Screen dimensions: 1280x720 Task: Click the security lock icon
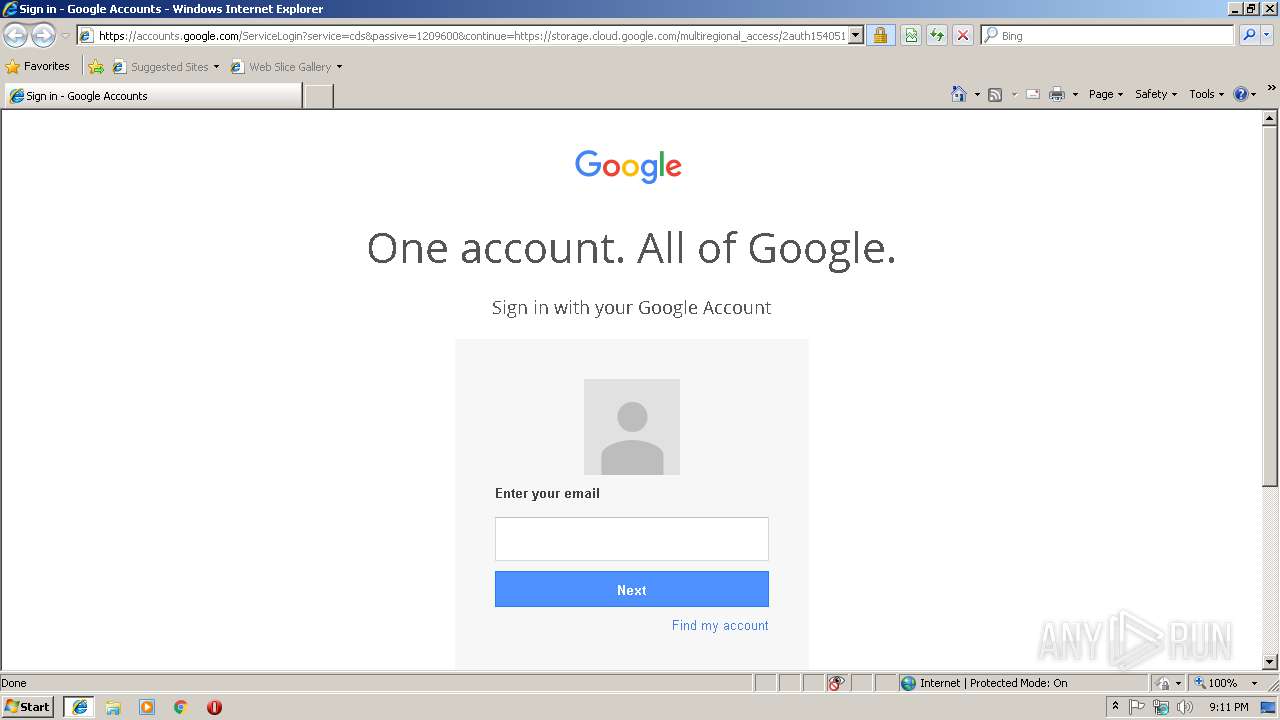coord(880,36)
